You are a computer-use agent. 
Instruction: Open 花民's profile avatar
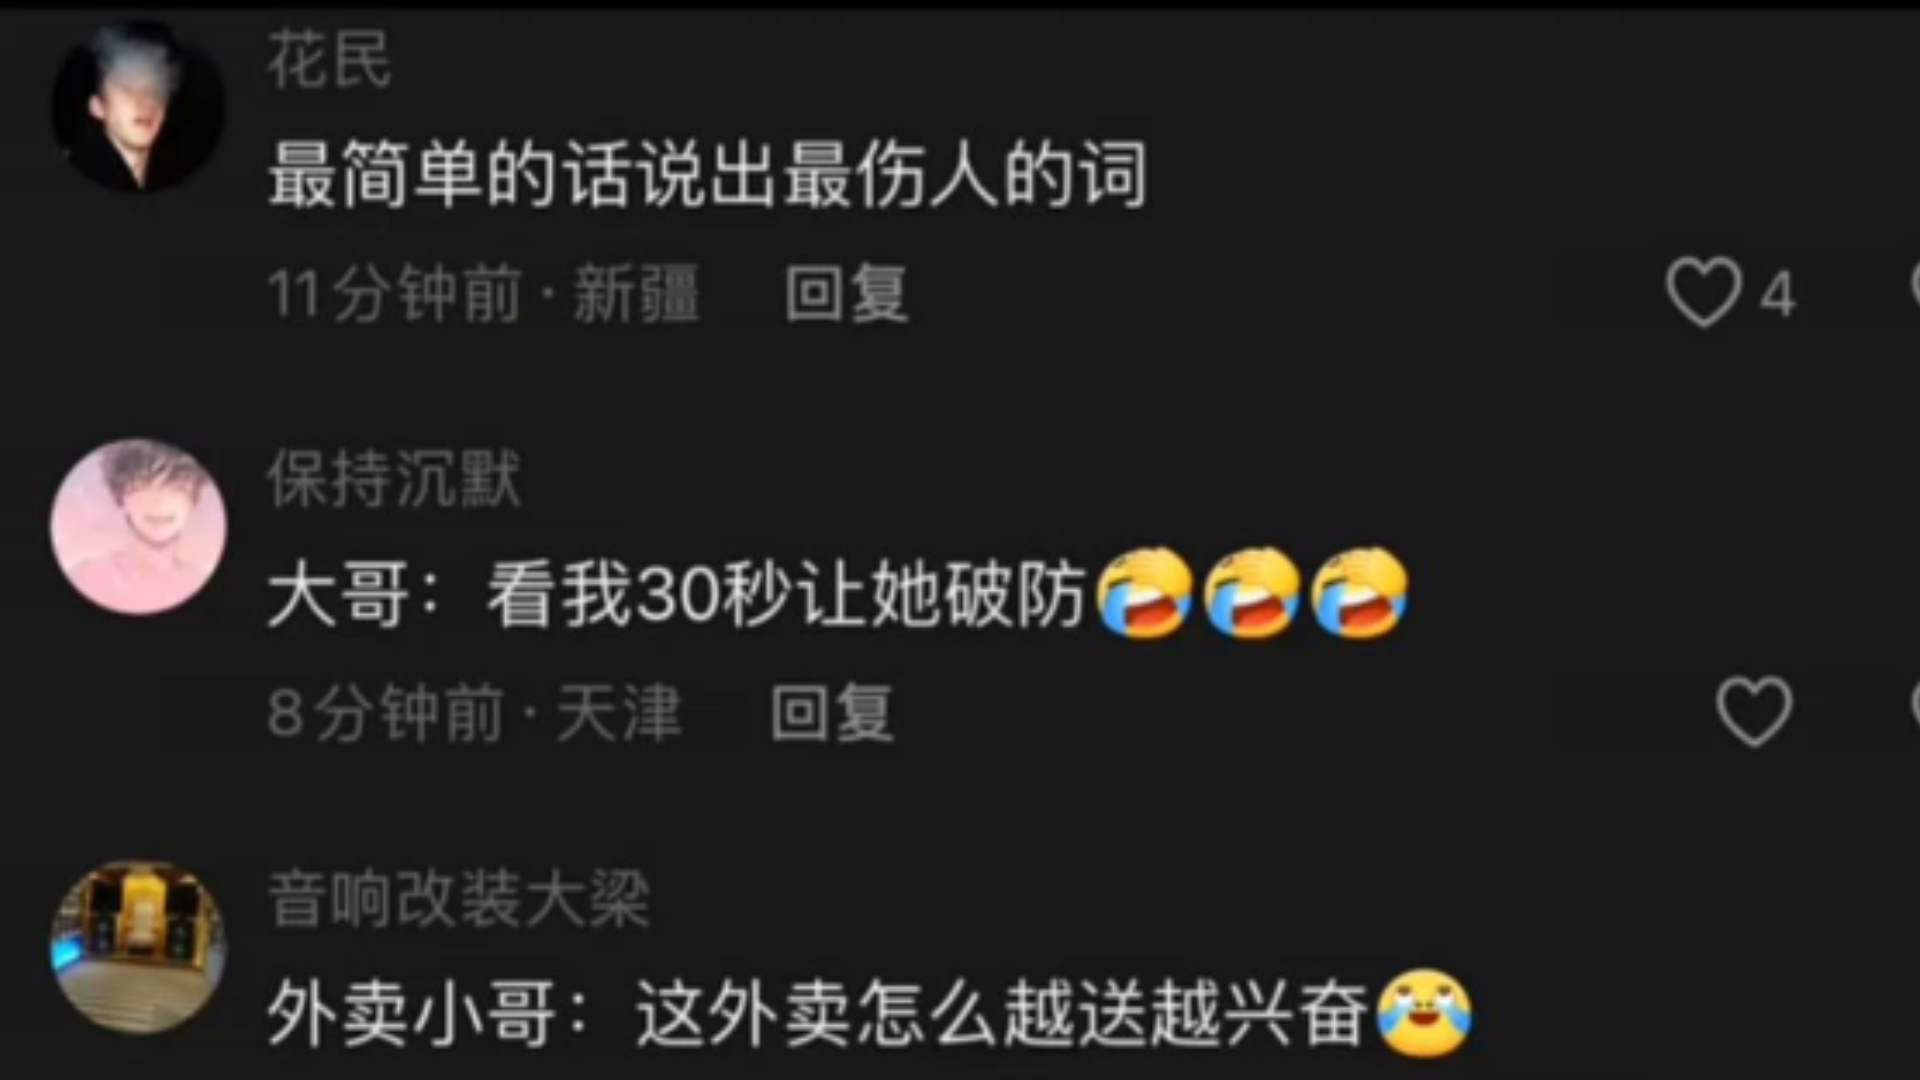coord(138,106)
